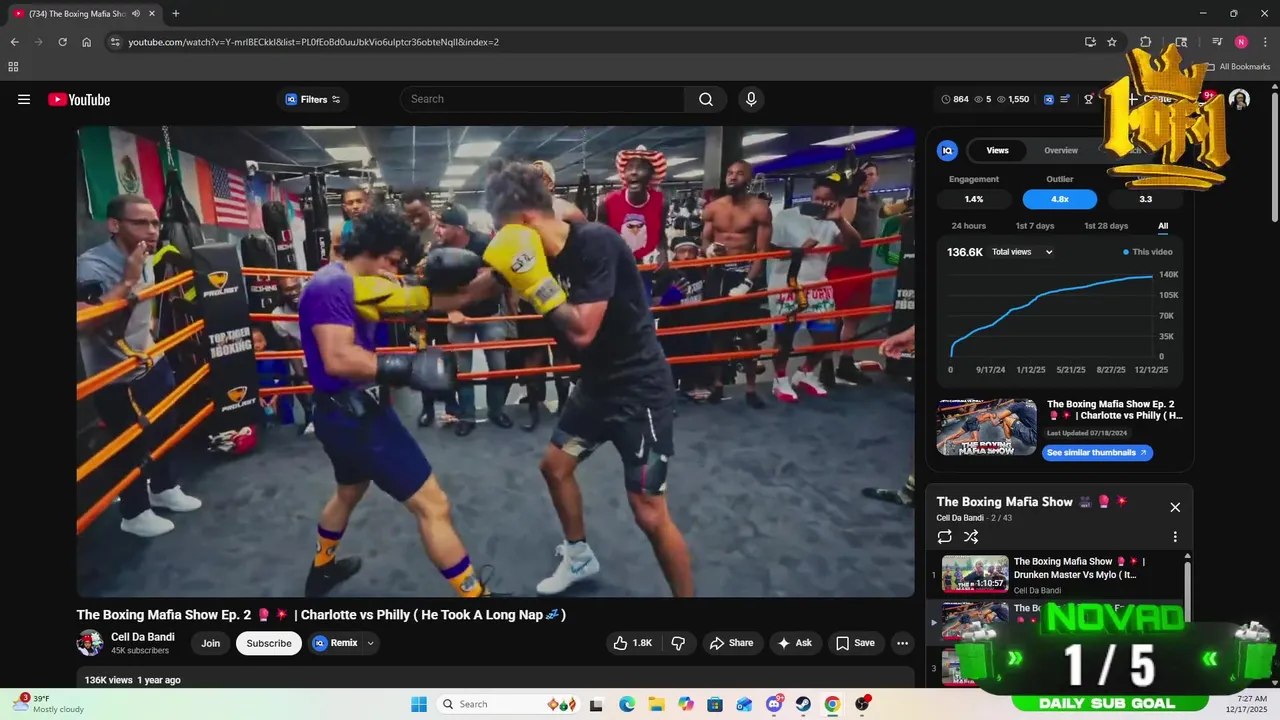This screenshot has height=720, width=1280.
Task: Click the 1.4% Engagement pill
Action: [x=974, y=199]
